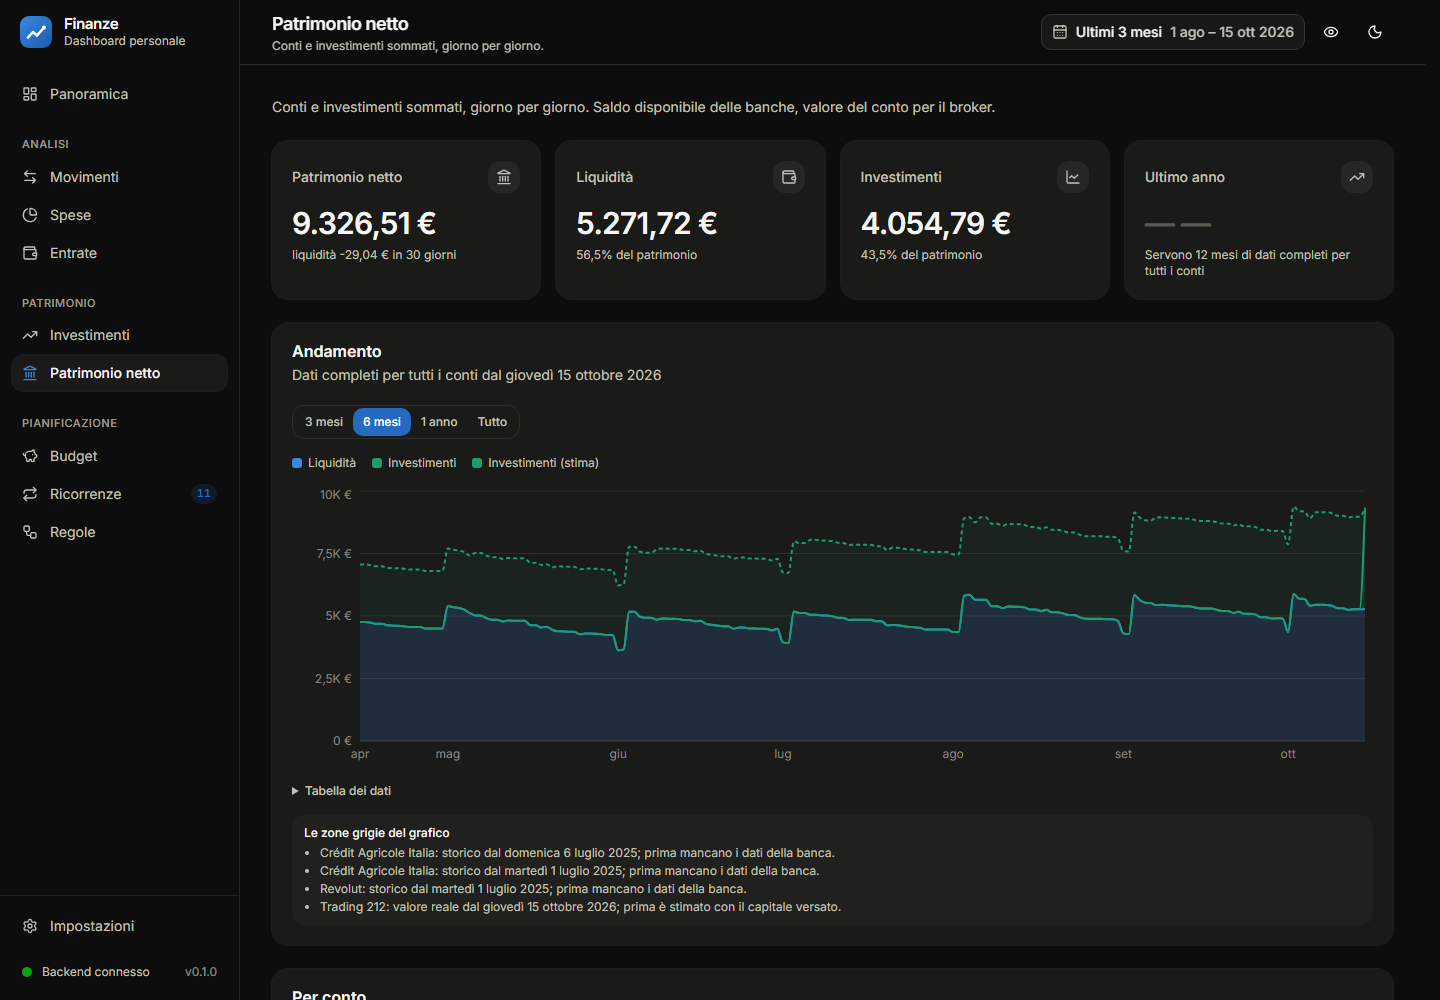Click the Budget piggy bank icon

click(x=30, y=456)
